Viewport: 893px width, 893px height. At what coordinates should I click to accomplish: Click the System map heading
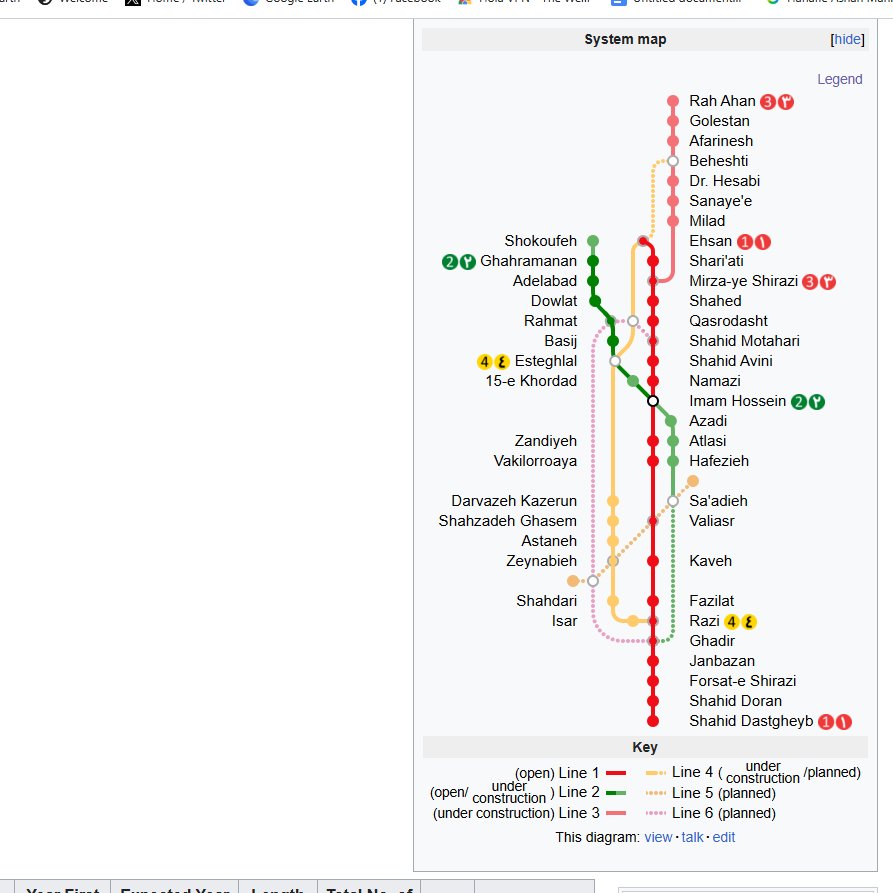point(625,39)
